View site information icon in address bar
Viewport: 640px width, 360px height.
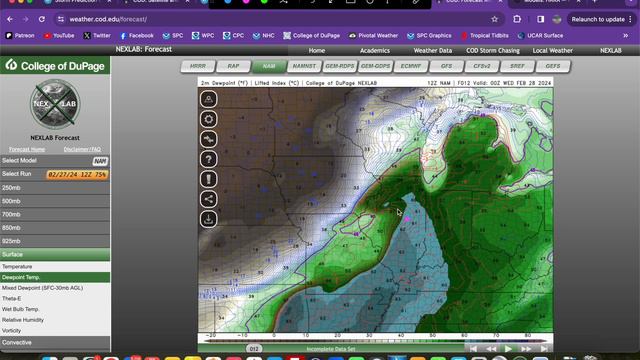[61, 19]
